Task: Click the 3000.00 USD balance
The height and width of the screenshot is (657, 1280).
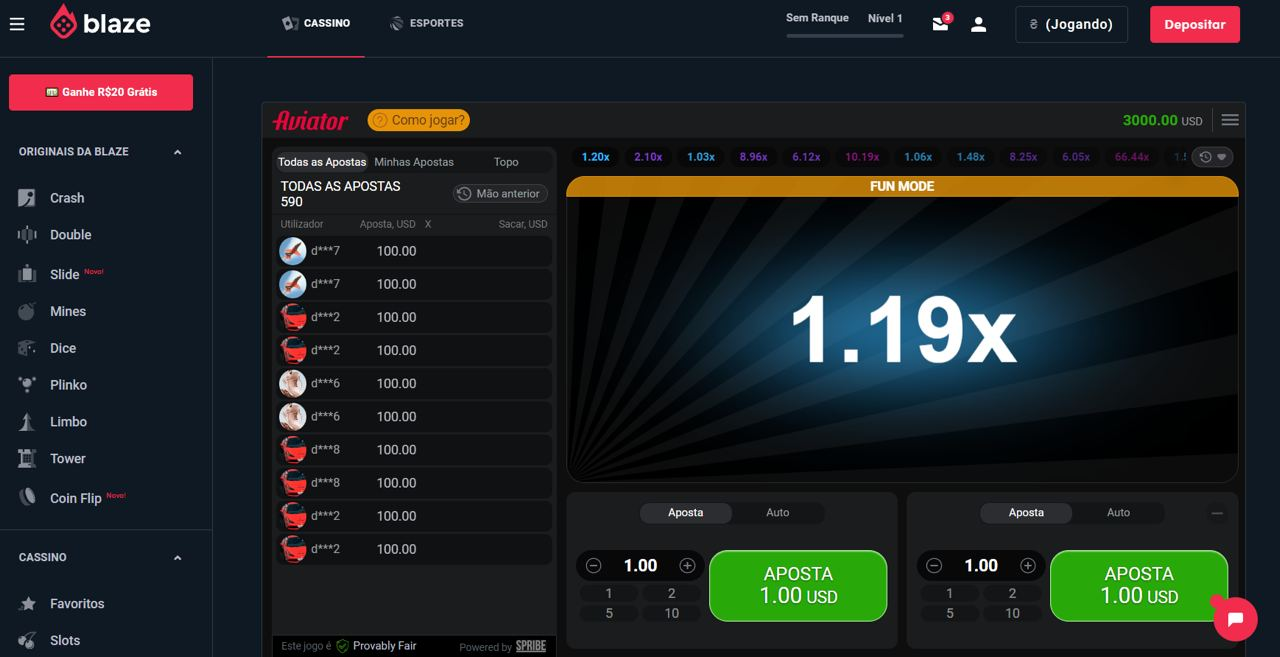Action: tap(1162, 120)
